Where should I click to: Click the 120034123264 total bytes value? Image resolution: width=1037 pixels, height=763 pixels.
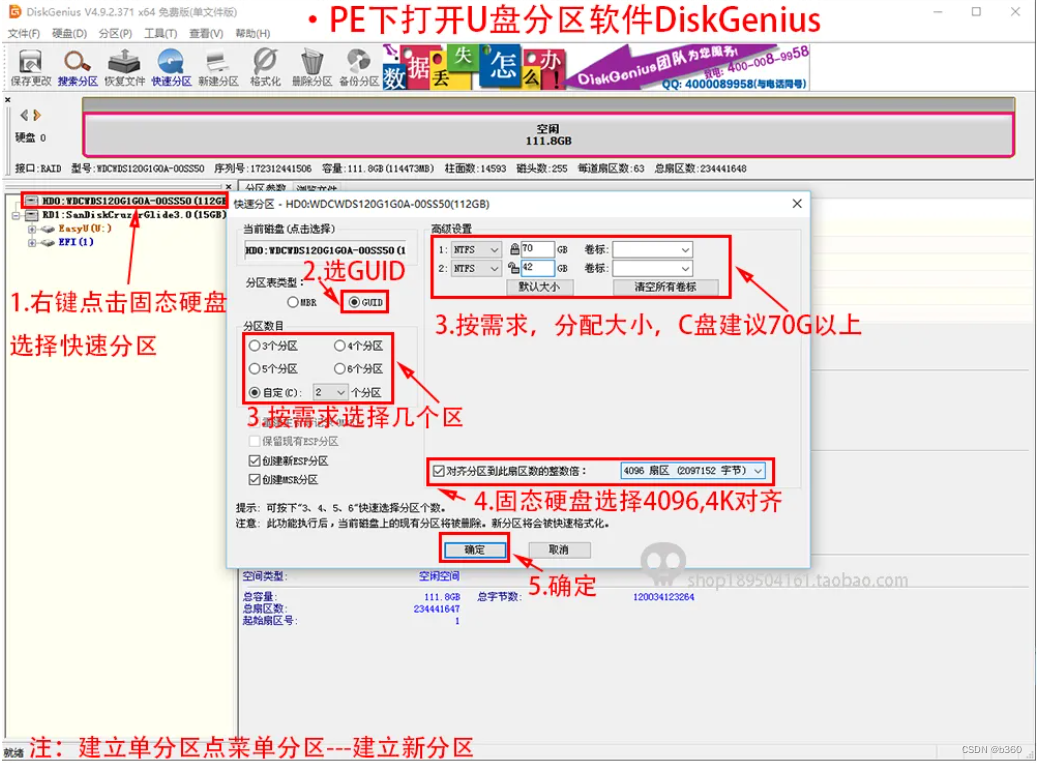coord(663,597)
